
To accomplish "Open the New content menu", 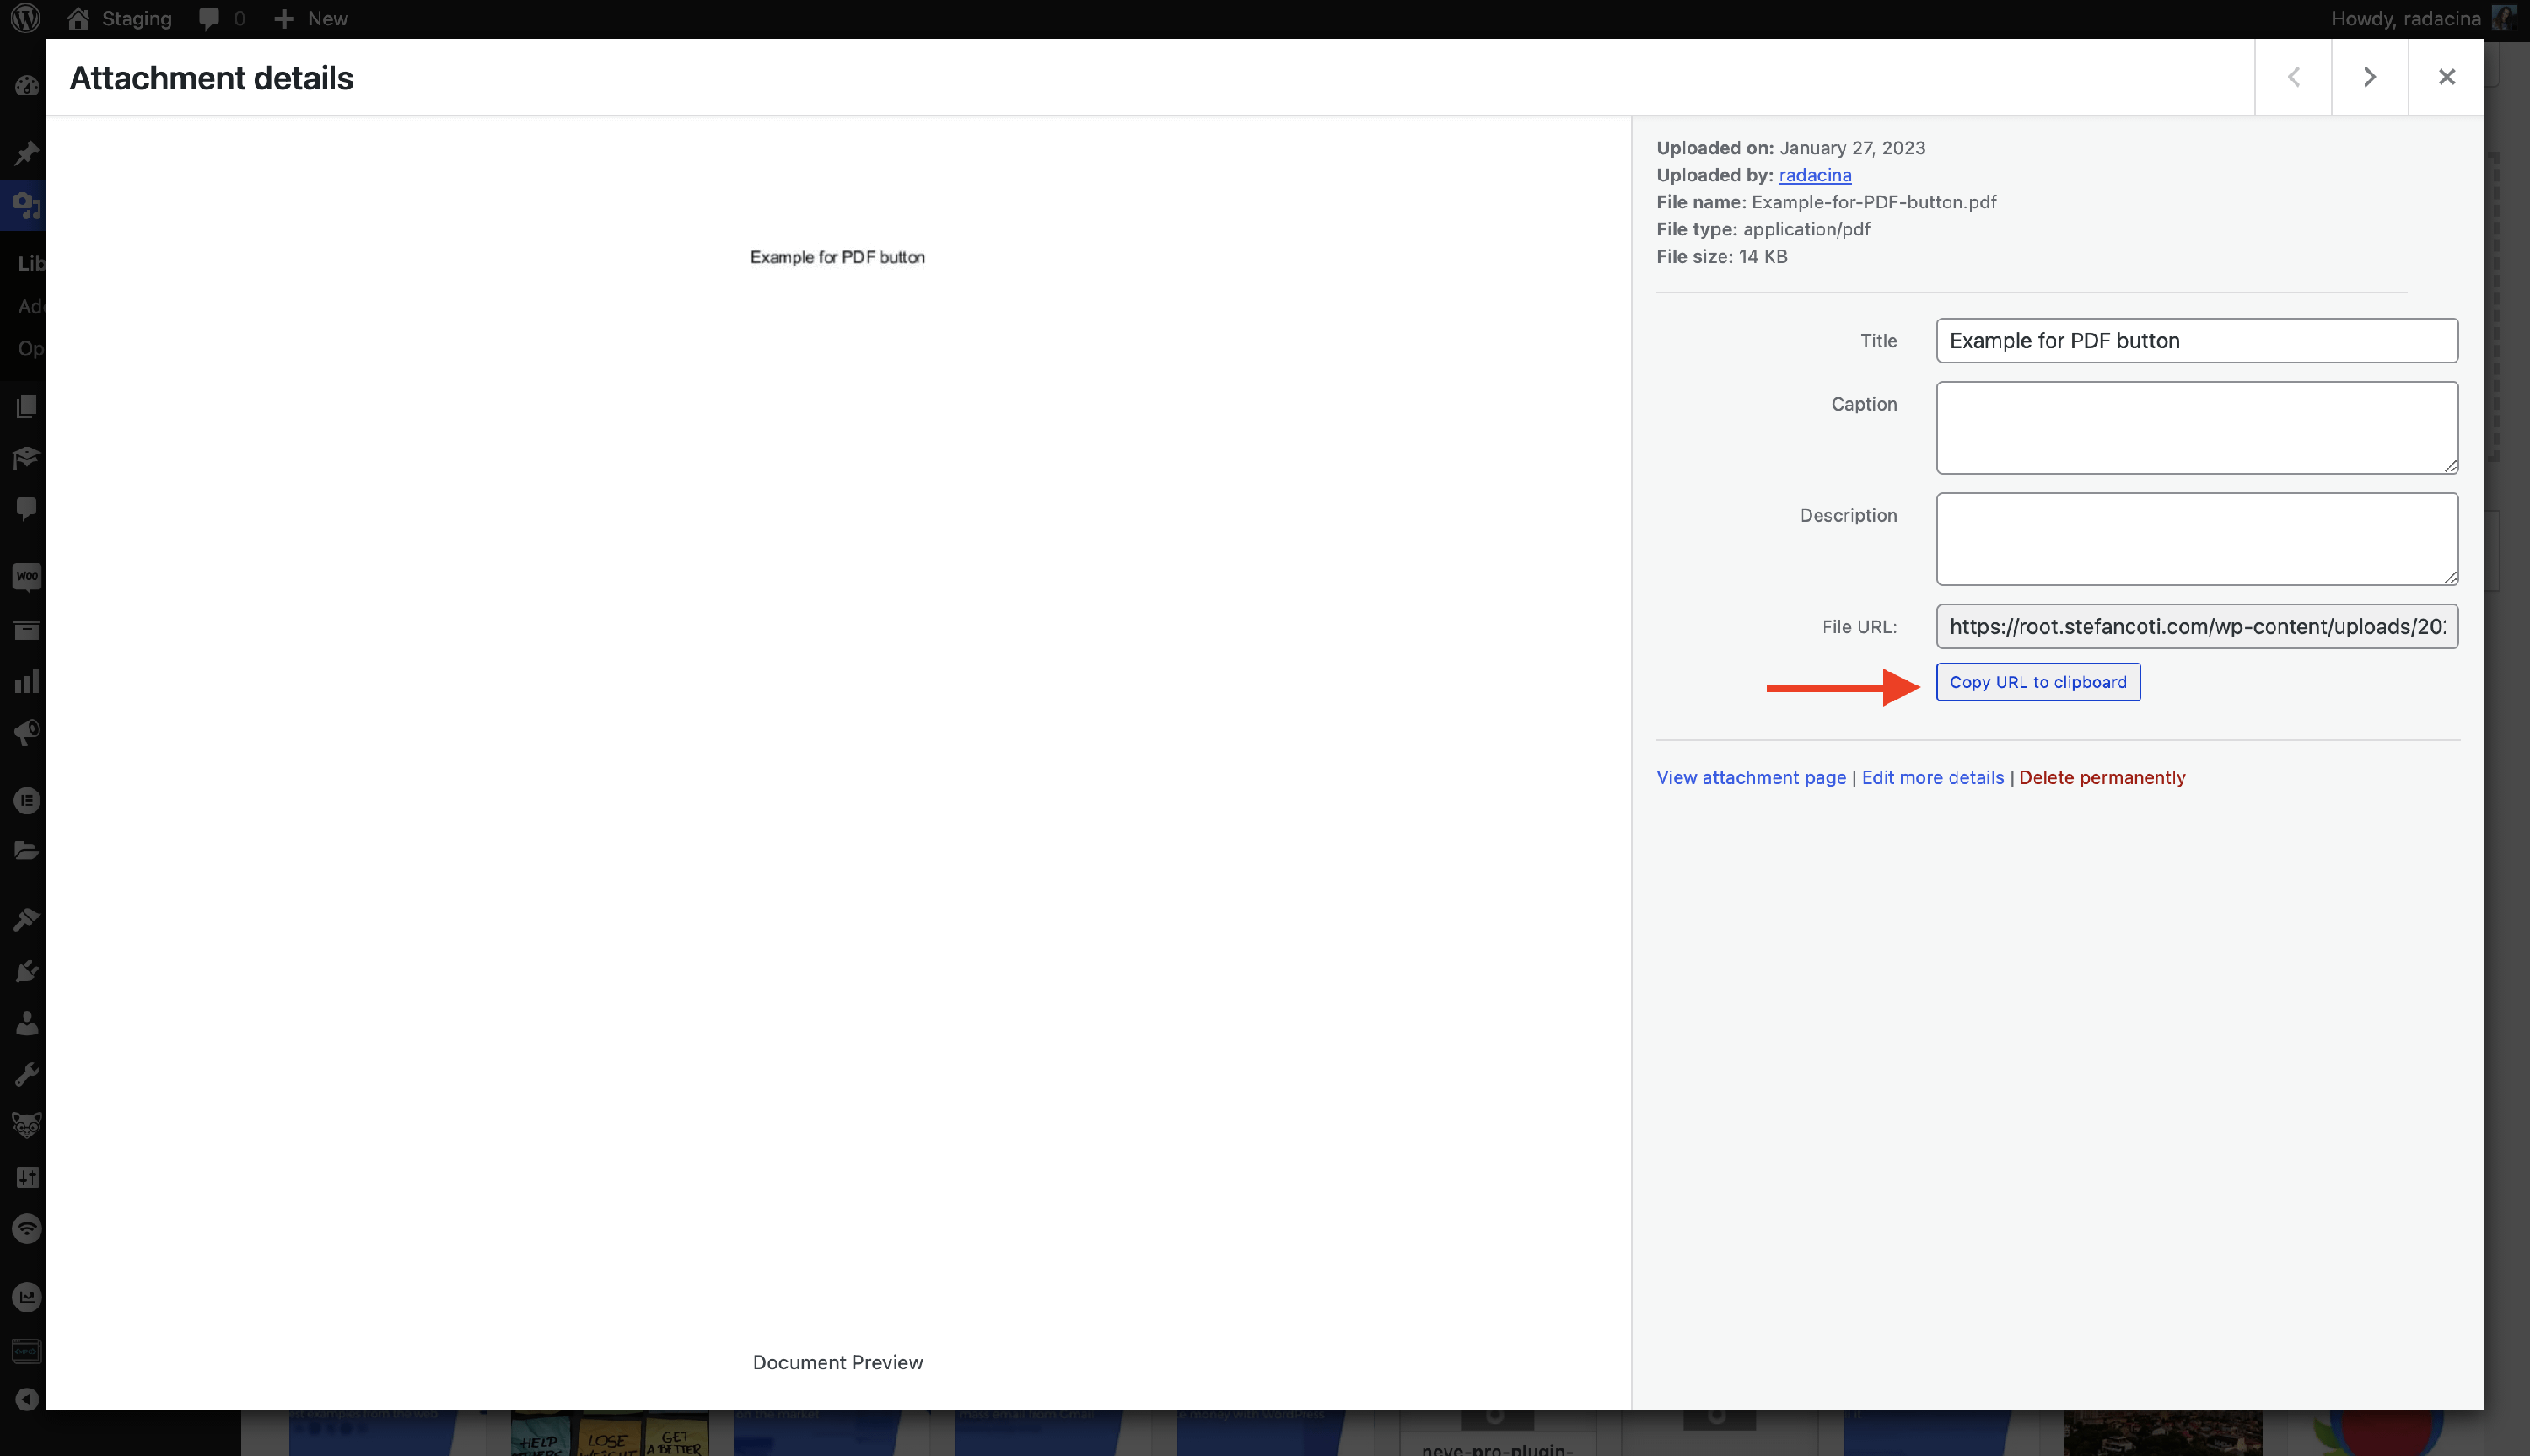I will pos(311,18).
